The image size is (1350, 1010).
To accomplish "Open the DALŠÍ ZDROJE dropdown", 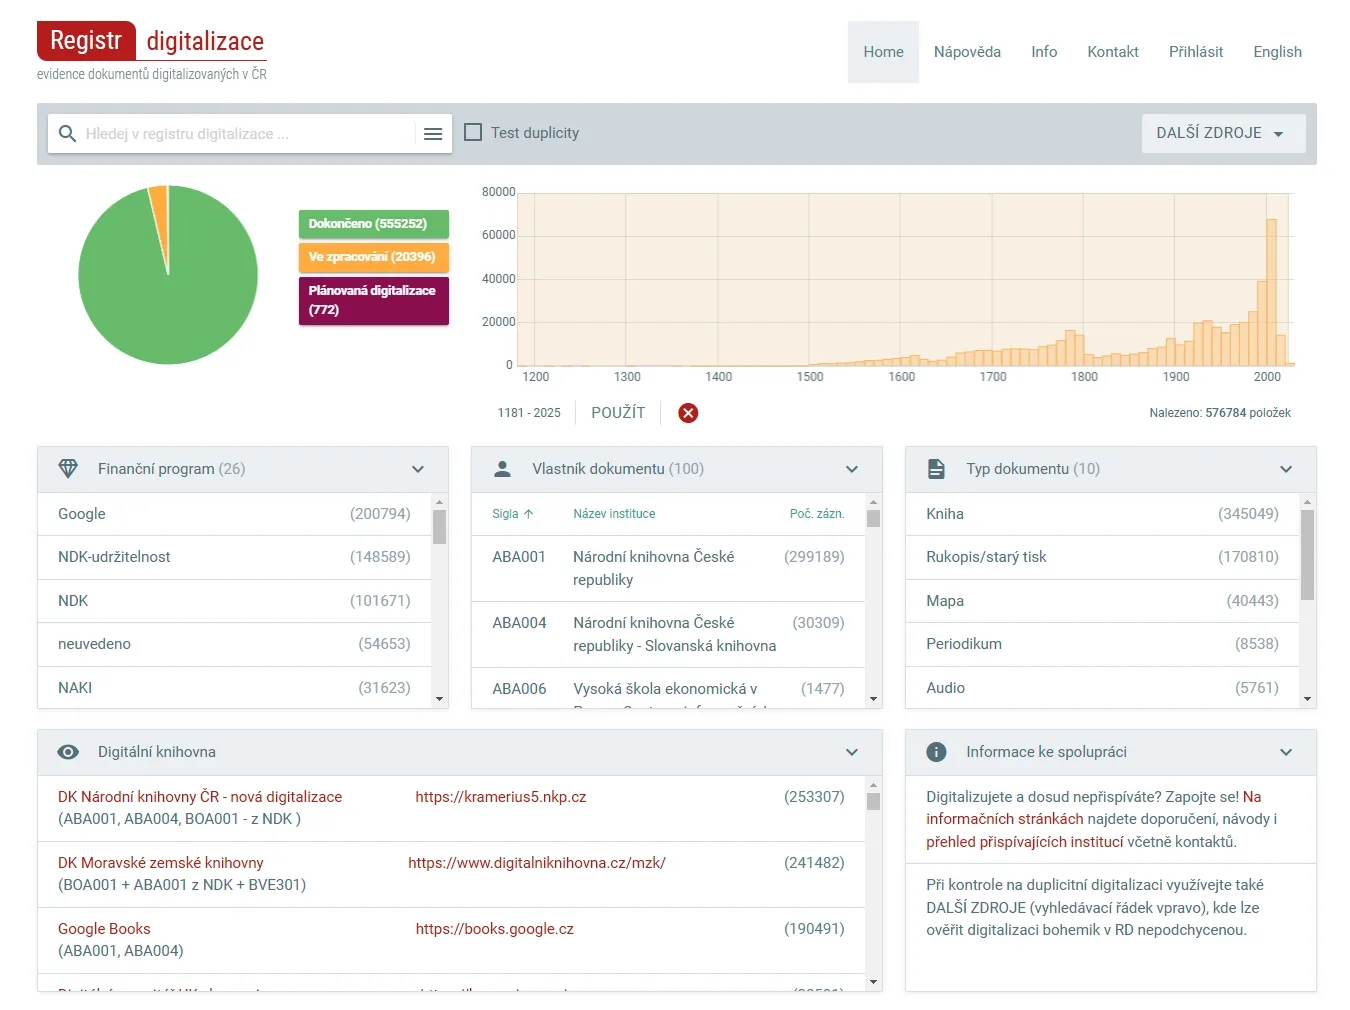I will point(1222,133).
